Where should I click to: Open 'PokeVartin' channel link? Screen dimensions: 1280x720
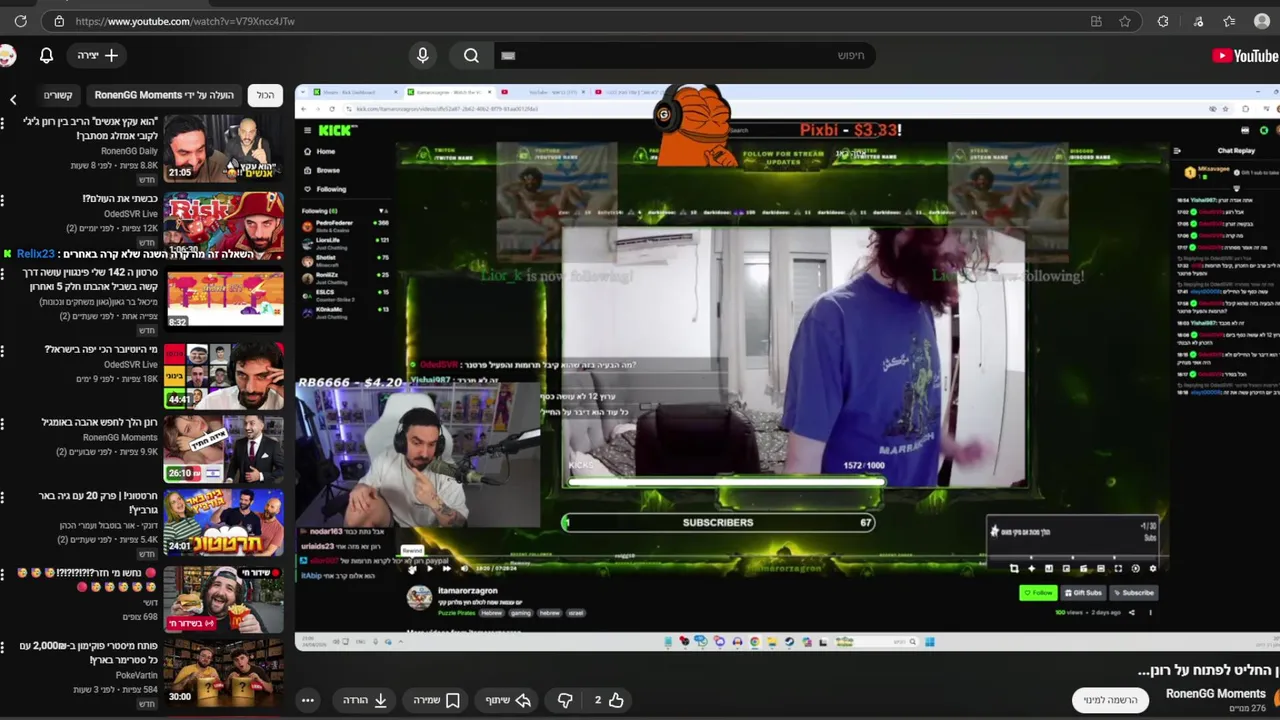(136, 675)
